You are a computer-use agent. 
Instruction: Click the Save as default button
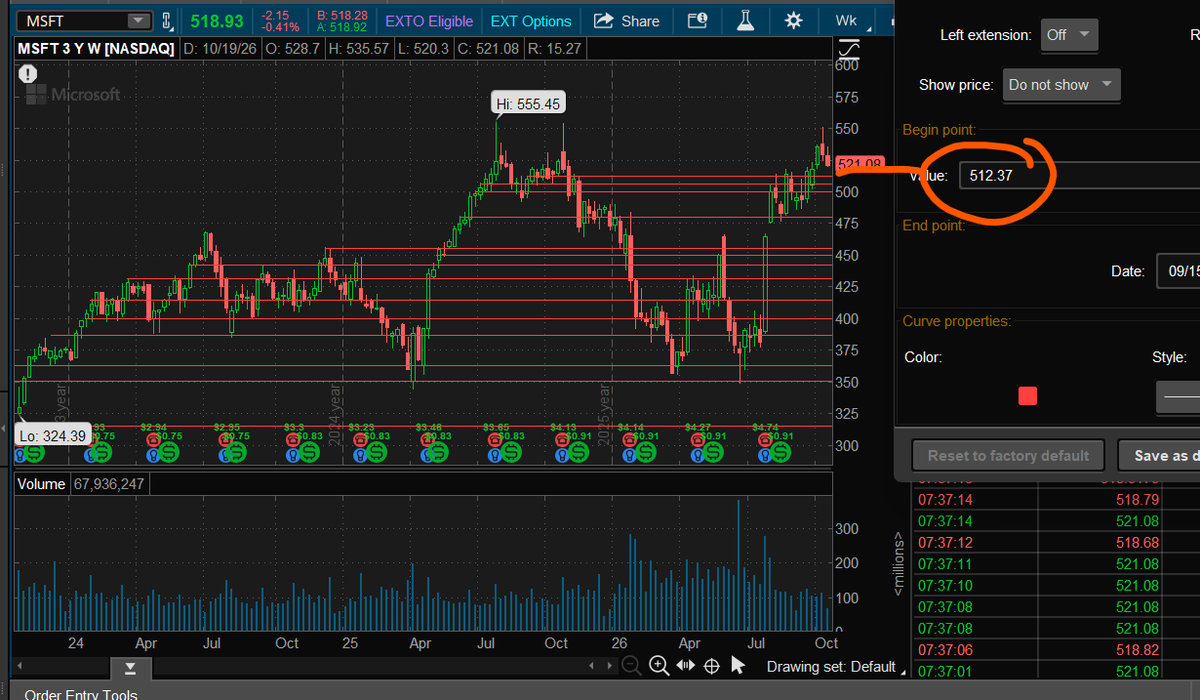pyautogui.click(x=1160, y=455)
